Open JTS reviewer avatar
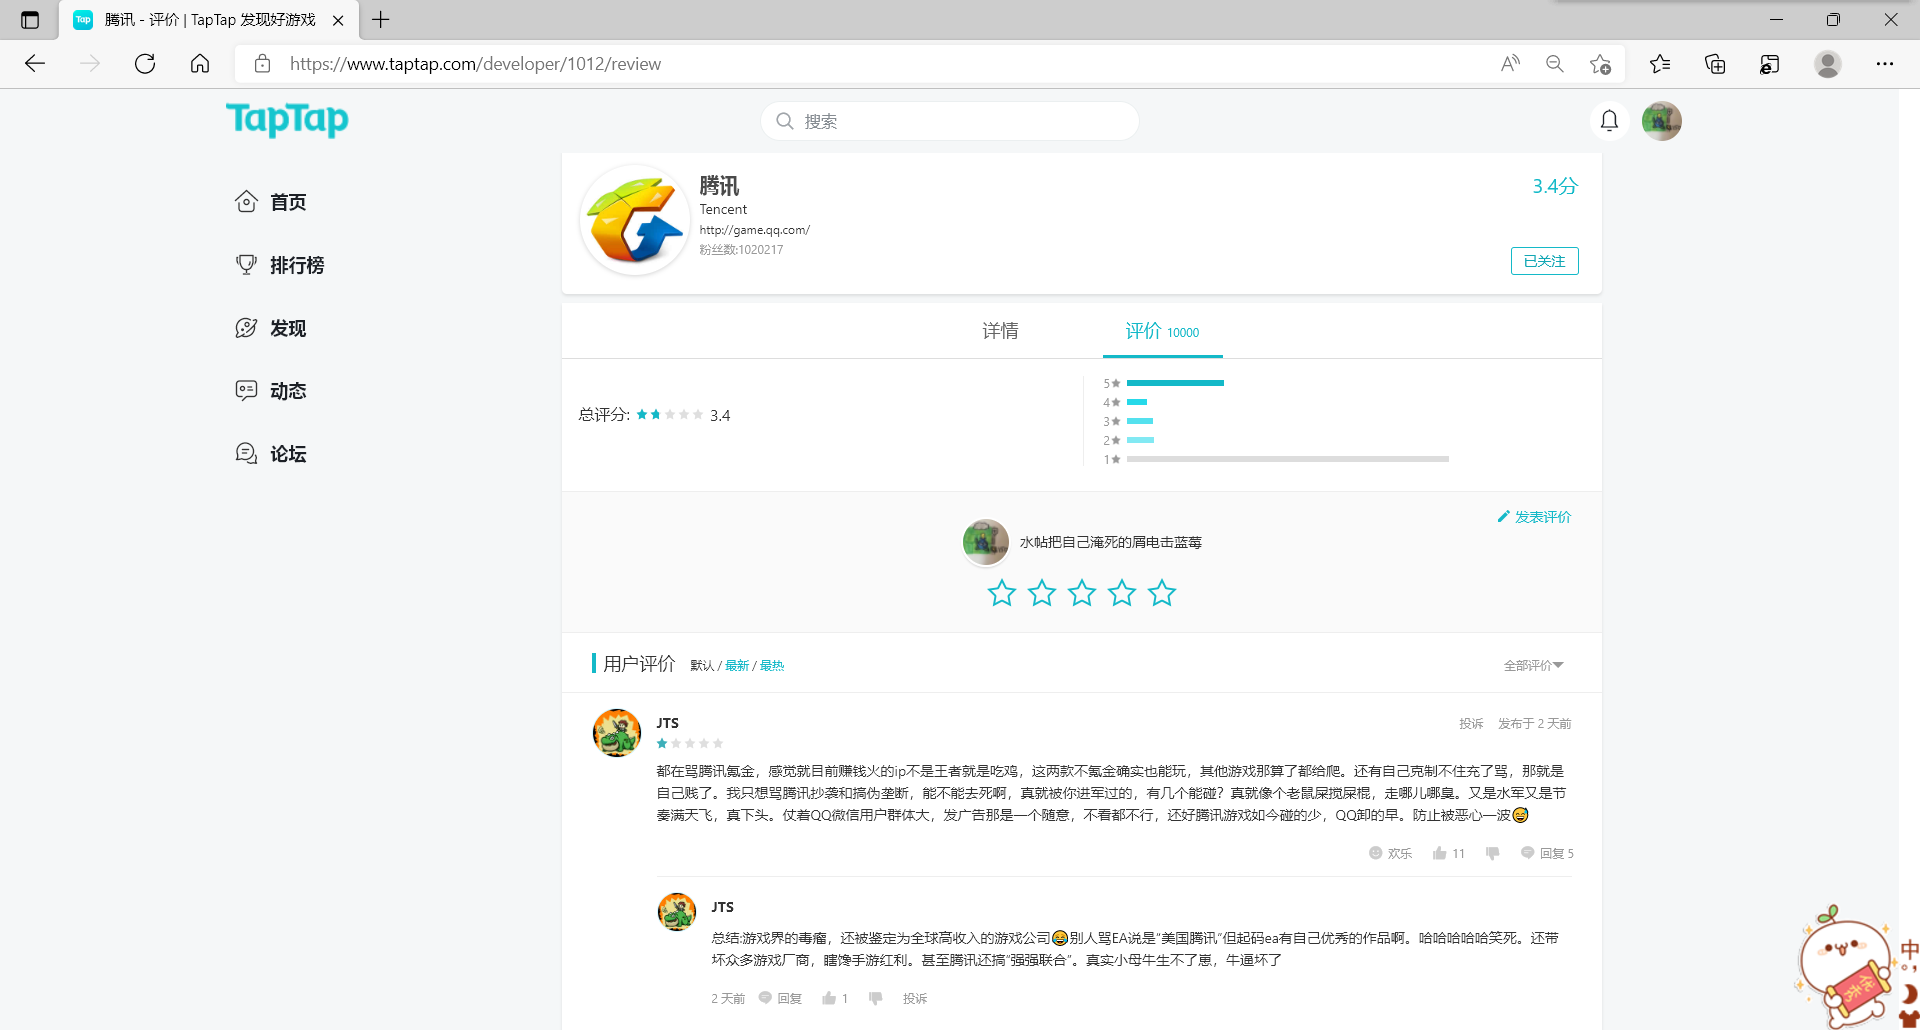 (x=617, y=733)
